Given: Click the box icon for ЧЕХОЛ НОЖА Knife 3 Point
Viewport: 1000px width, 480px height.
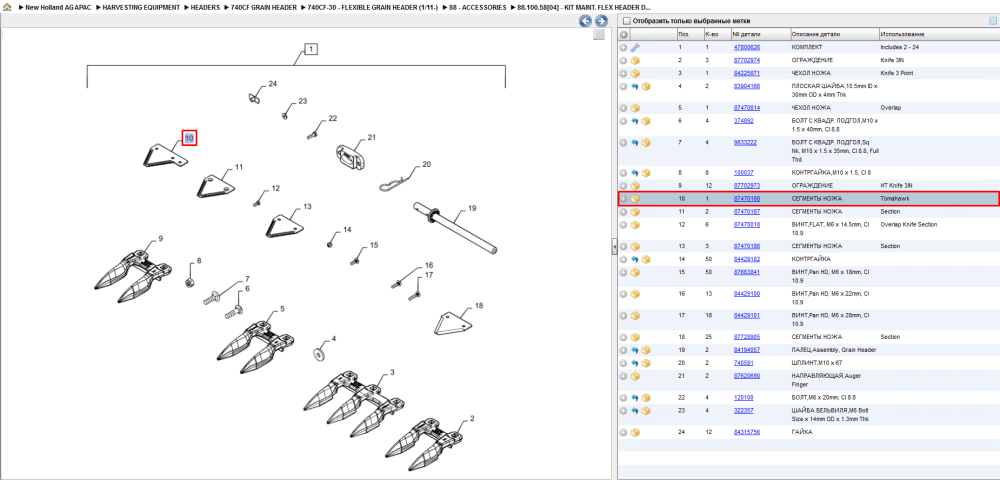Looking at the screenshot, I should [635, 73].
